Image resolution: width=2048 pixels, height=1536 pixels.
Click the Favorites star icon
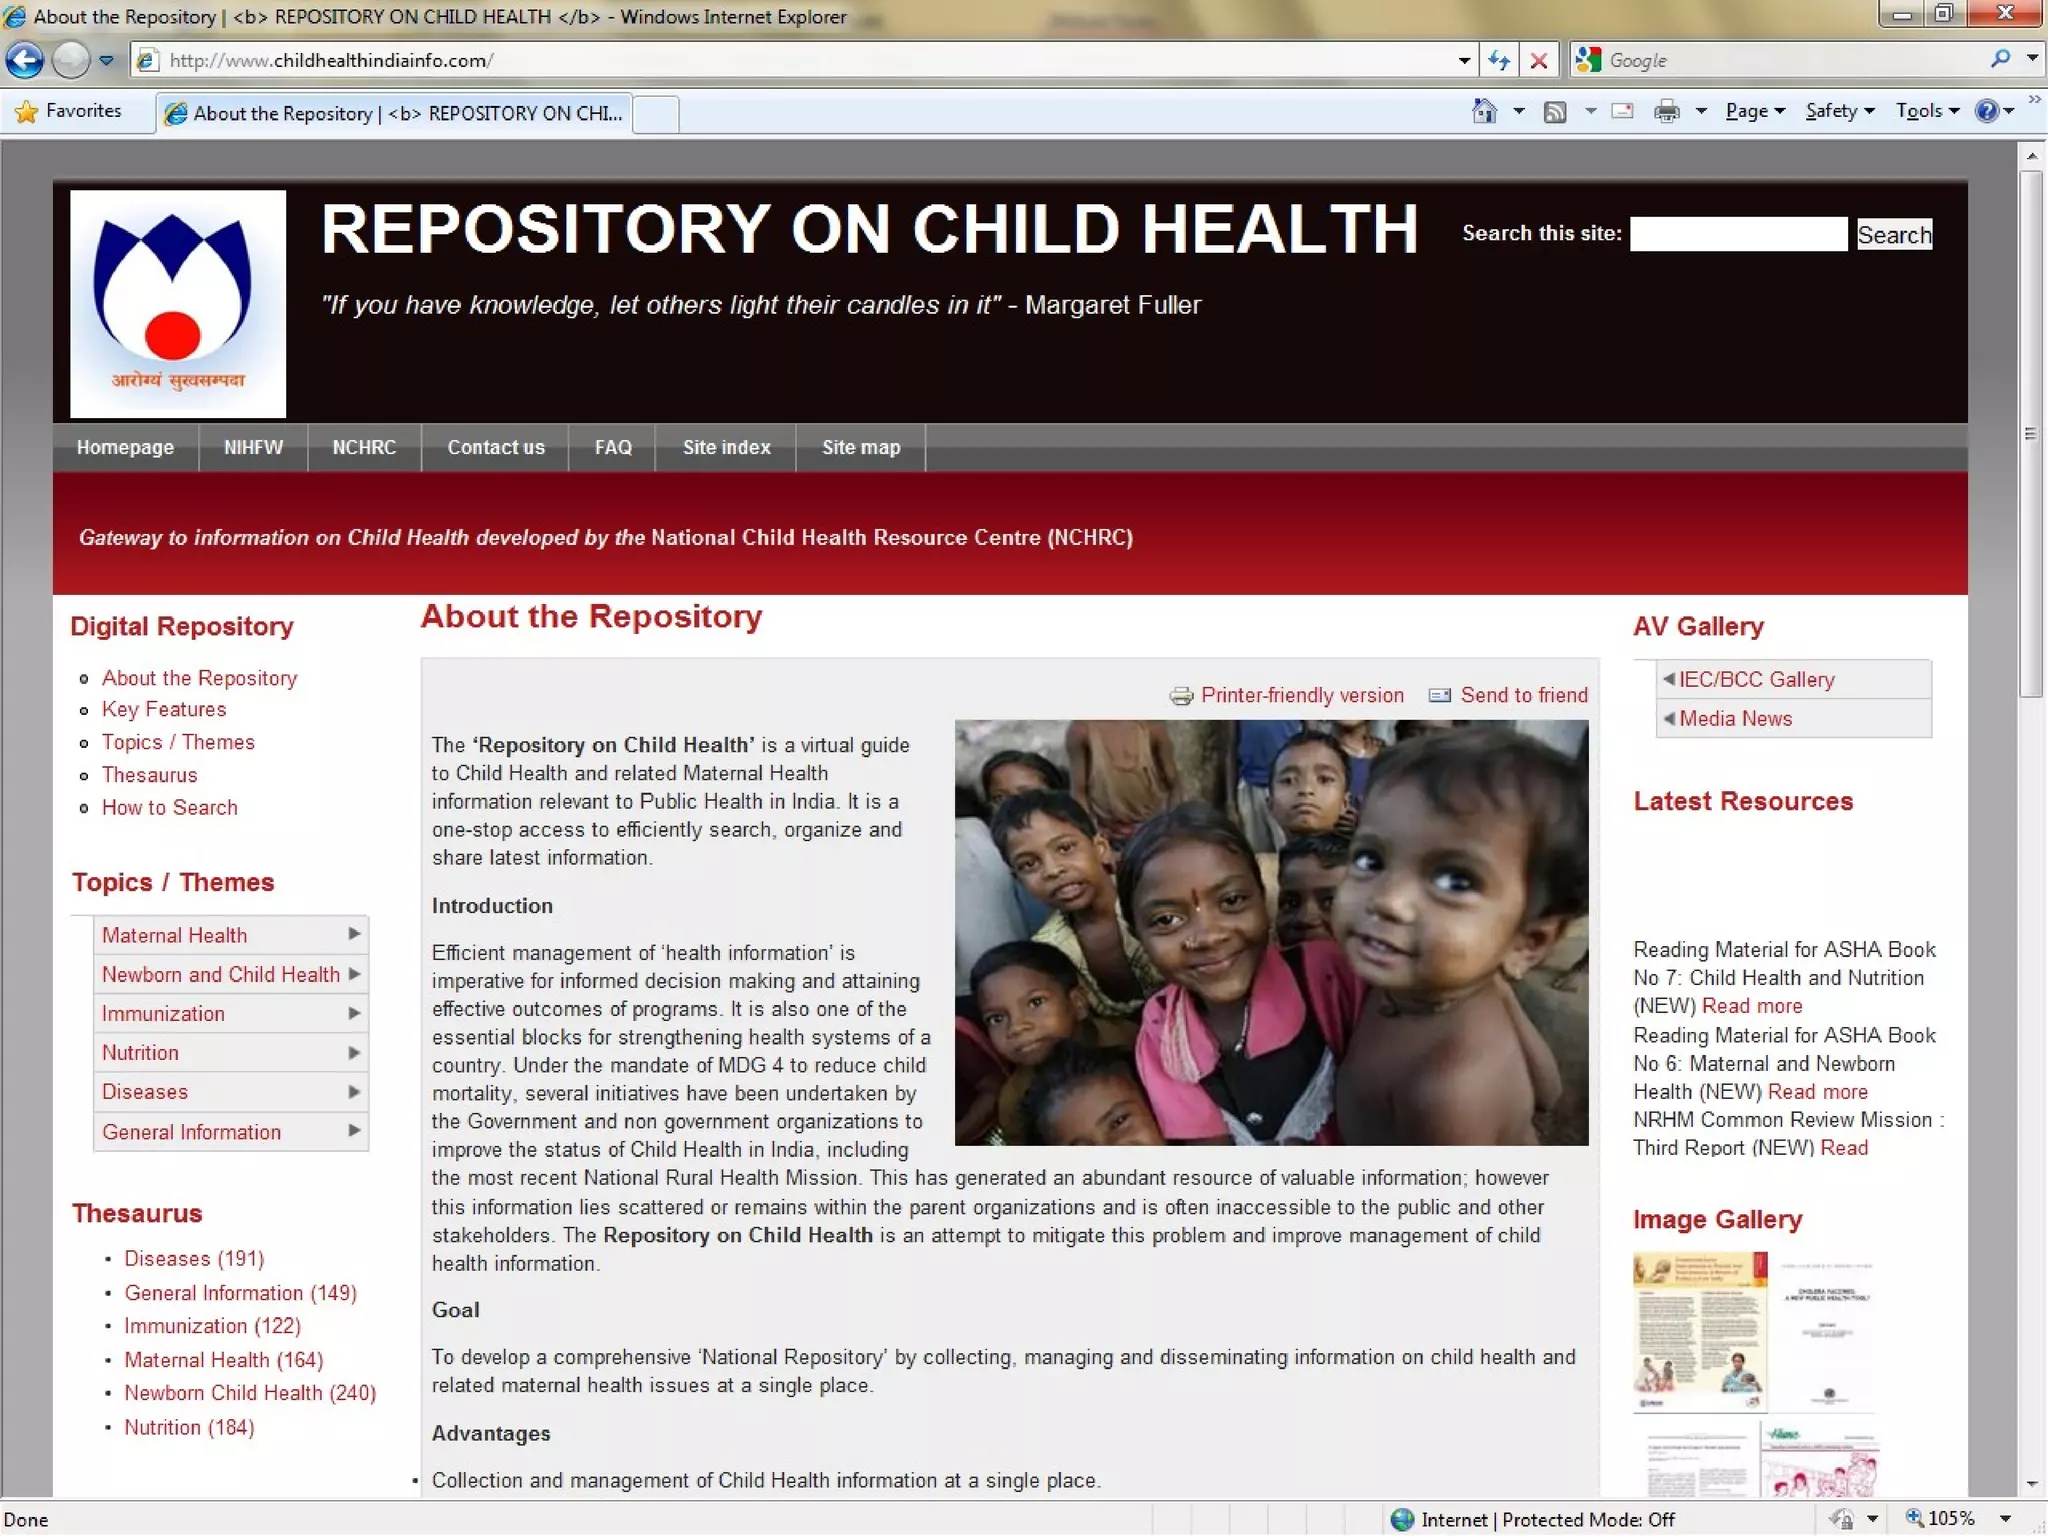click(x=27, y=111)
